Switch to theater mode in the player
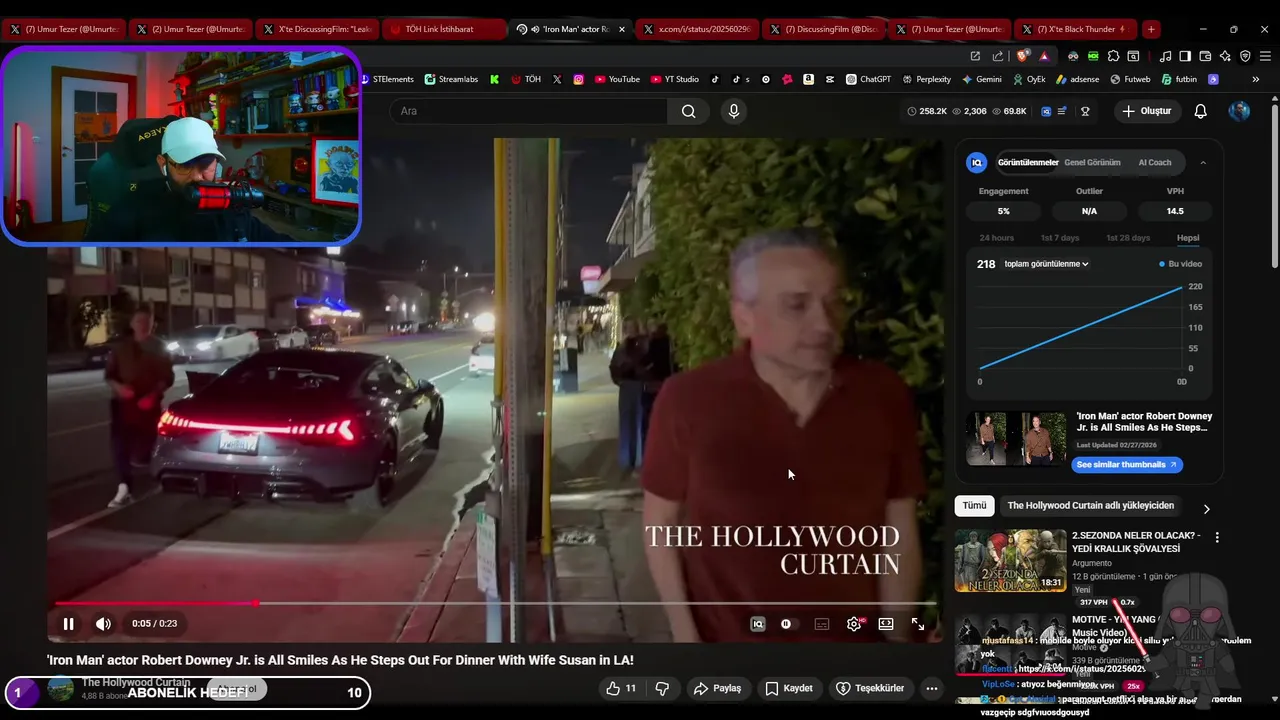The image size is (1280, 720). point(886,624)
